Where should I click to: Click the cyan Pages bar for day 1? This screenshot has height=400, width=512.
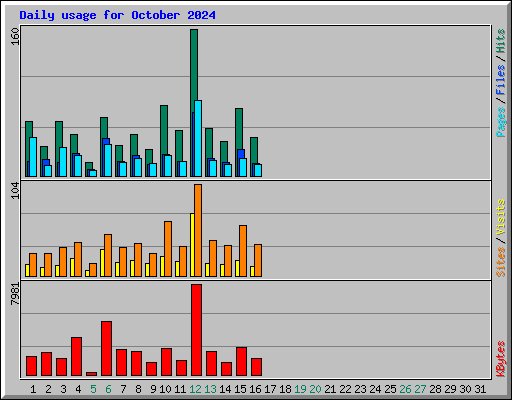click(33, 157)
